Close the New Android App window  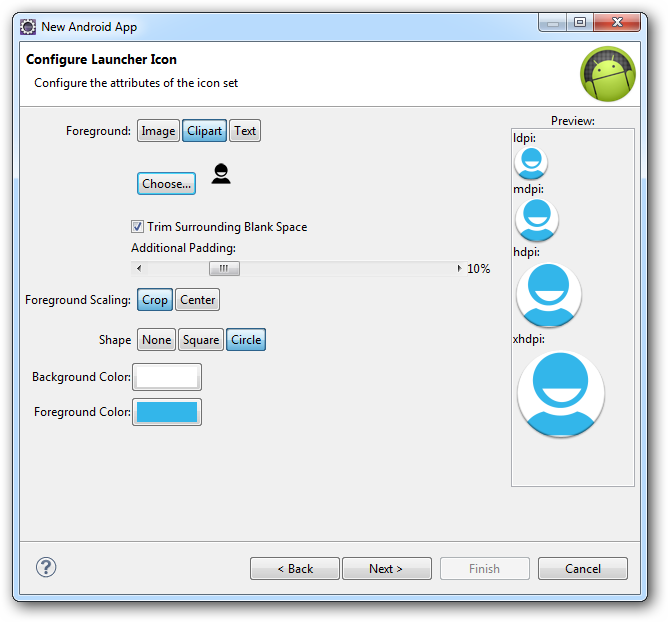617,22
